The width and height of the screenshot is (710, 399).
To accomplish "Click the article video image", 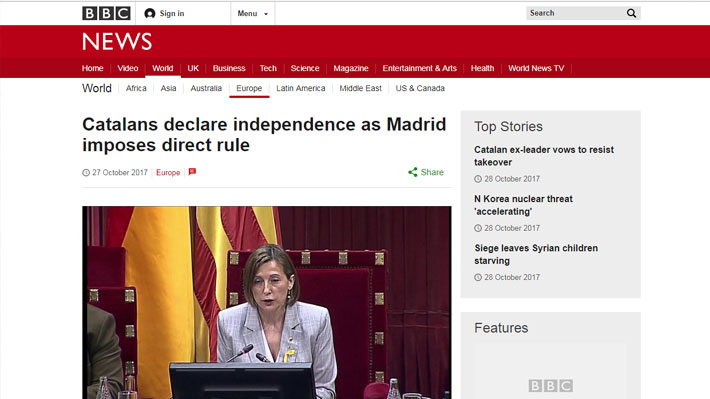I will point(267,303).
